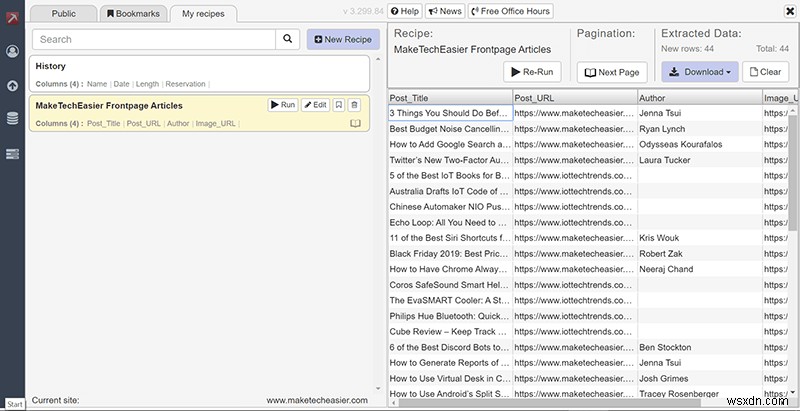Select the 'Twitter's New Two-Factor Au...' cell
The height and width of the screenshot is (411, 800).
click(x=450, y=160)
